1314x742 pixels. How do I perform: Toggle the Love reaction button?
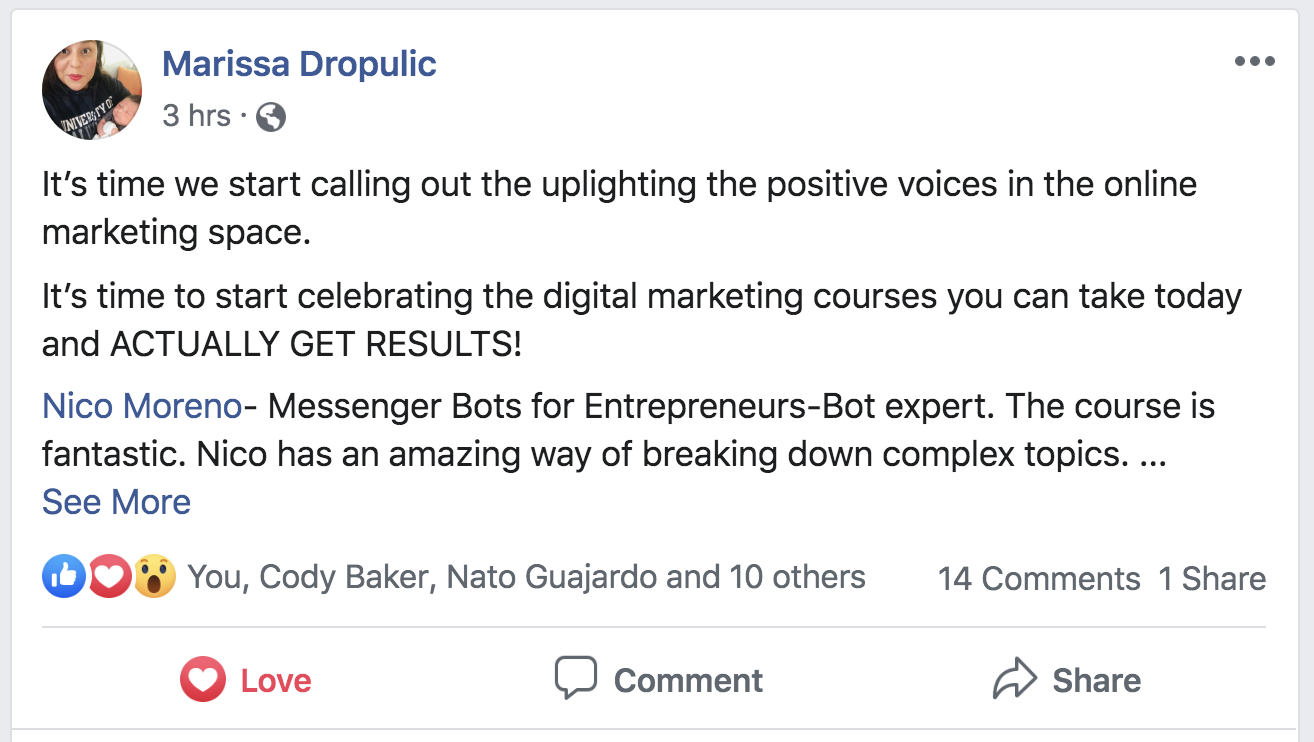tap(247, 681)
